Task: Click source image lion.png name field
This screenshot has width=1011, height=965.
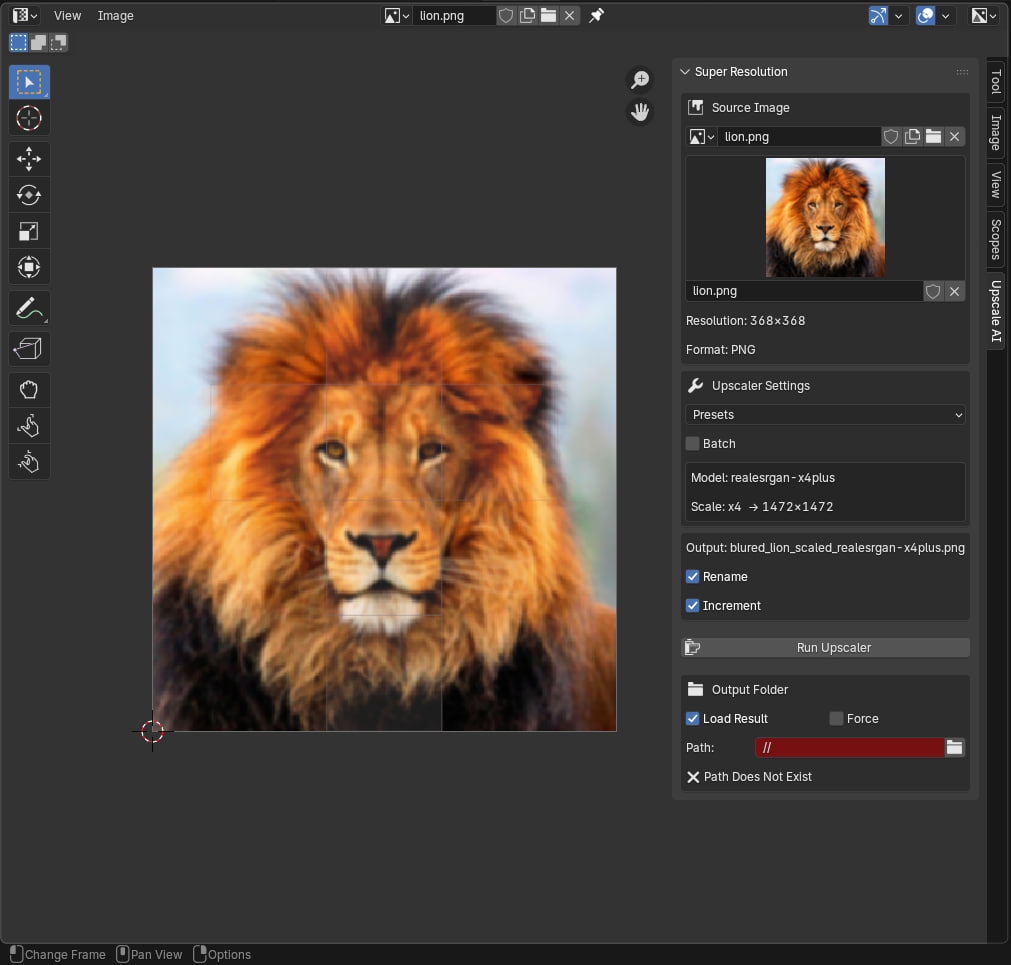Action: 799,137
